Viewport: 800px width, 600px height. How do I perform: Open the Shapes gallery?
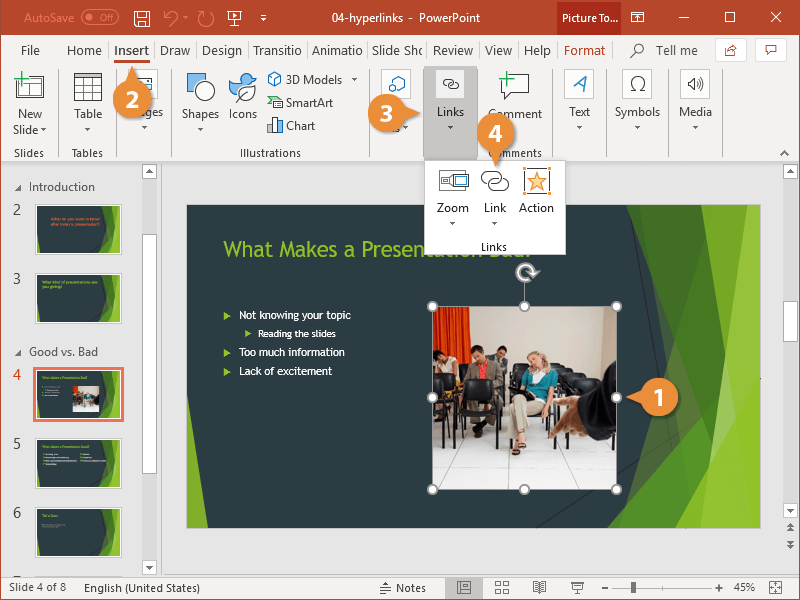click(200, 102)
